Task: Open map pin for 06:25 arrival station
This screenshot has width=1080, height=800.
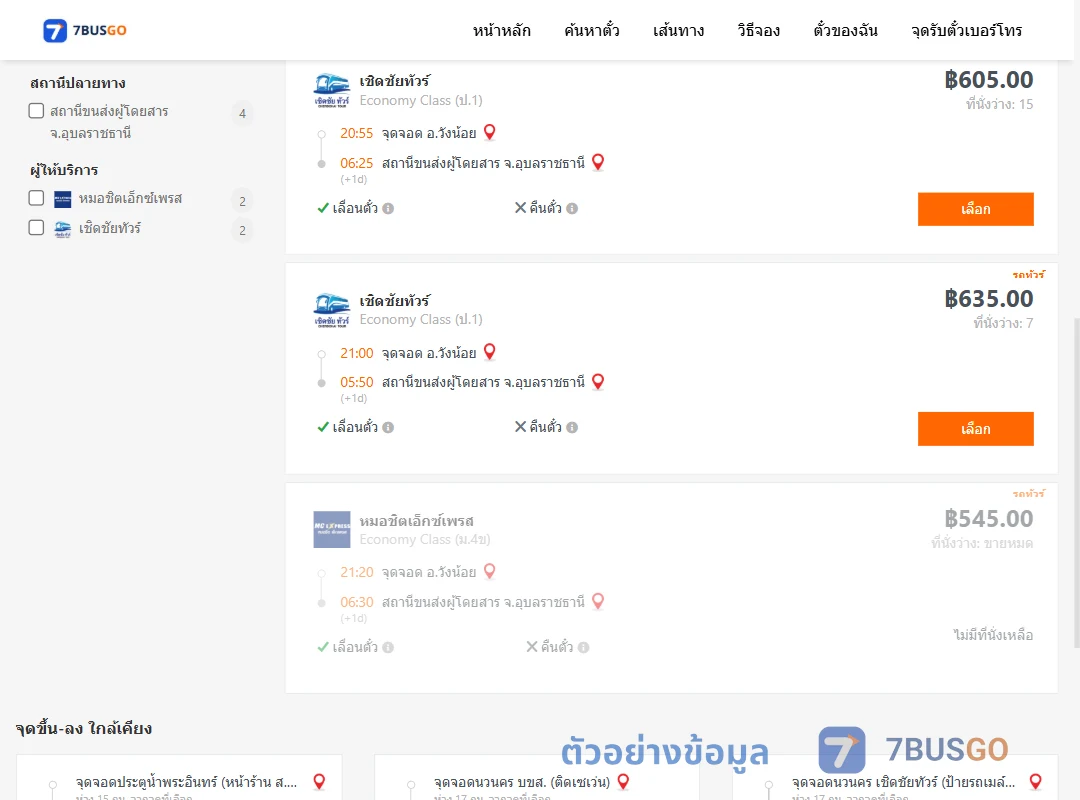Action: pyautogui.click(x=598, y=162)
